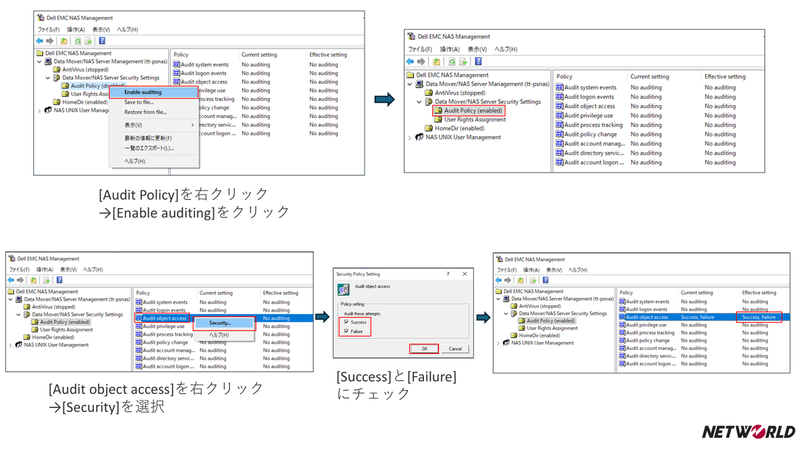Open ファイル(F) menu in upper-right window
This screenshot has width=800, height=450.
[x=420, y=49]
